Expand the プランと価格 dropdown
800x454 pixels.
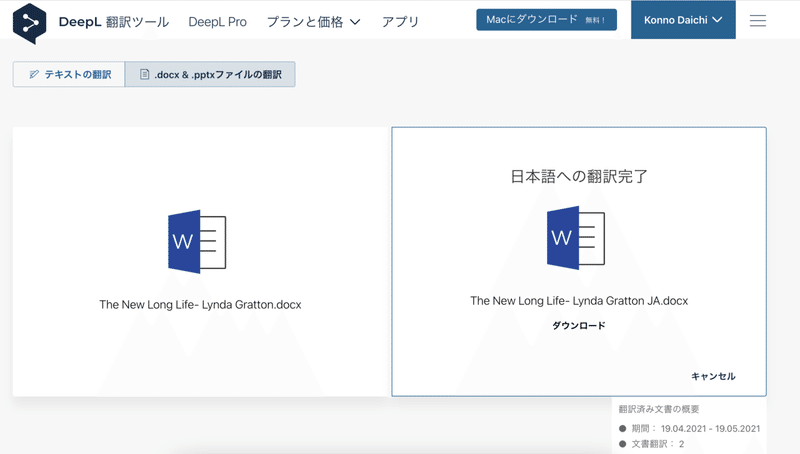point(314,22)
